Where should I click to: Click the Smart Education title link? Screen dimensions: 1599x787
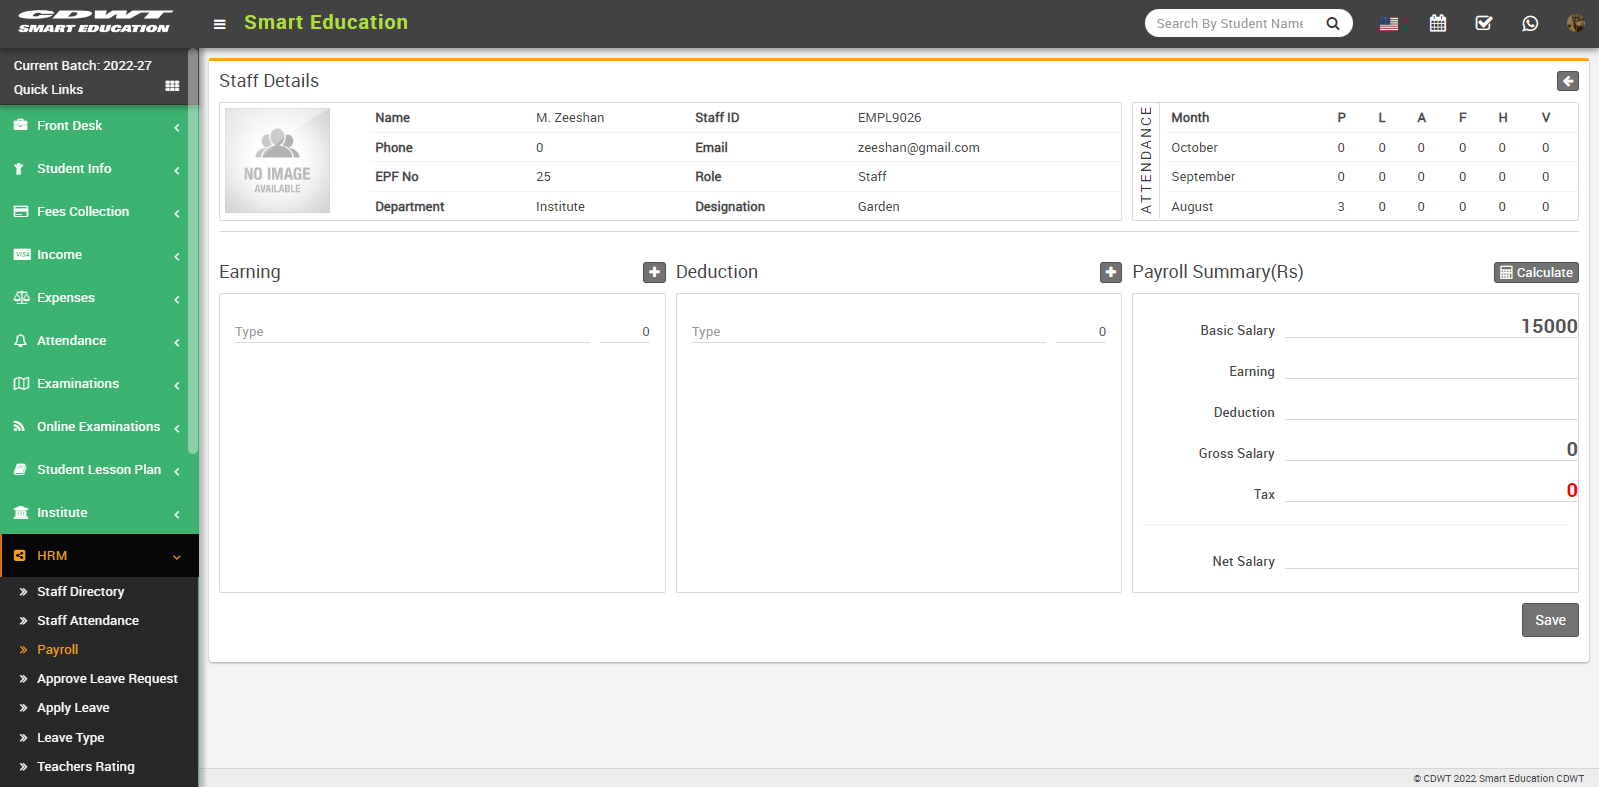(326, 22)
